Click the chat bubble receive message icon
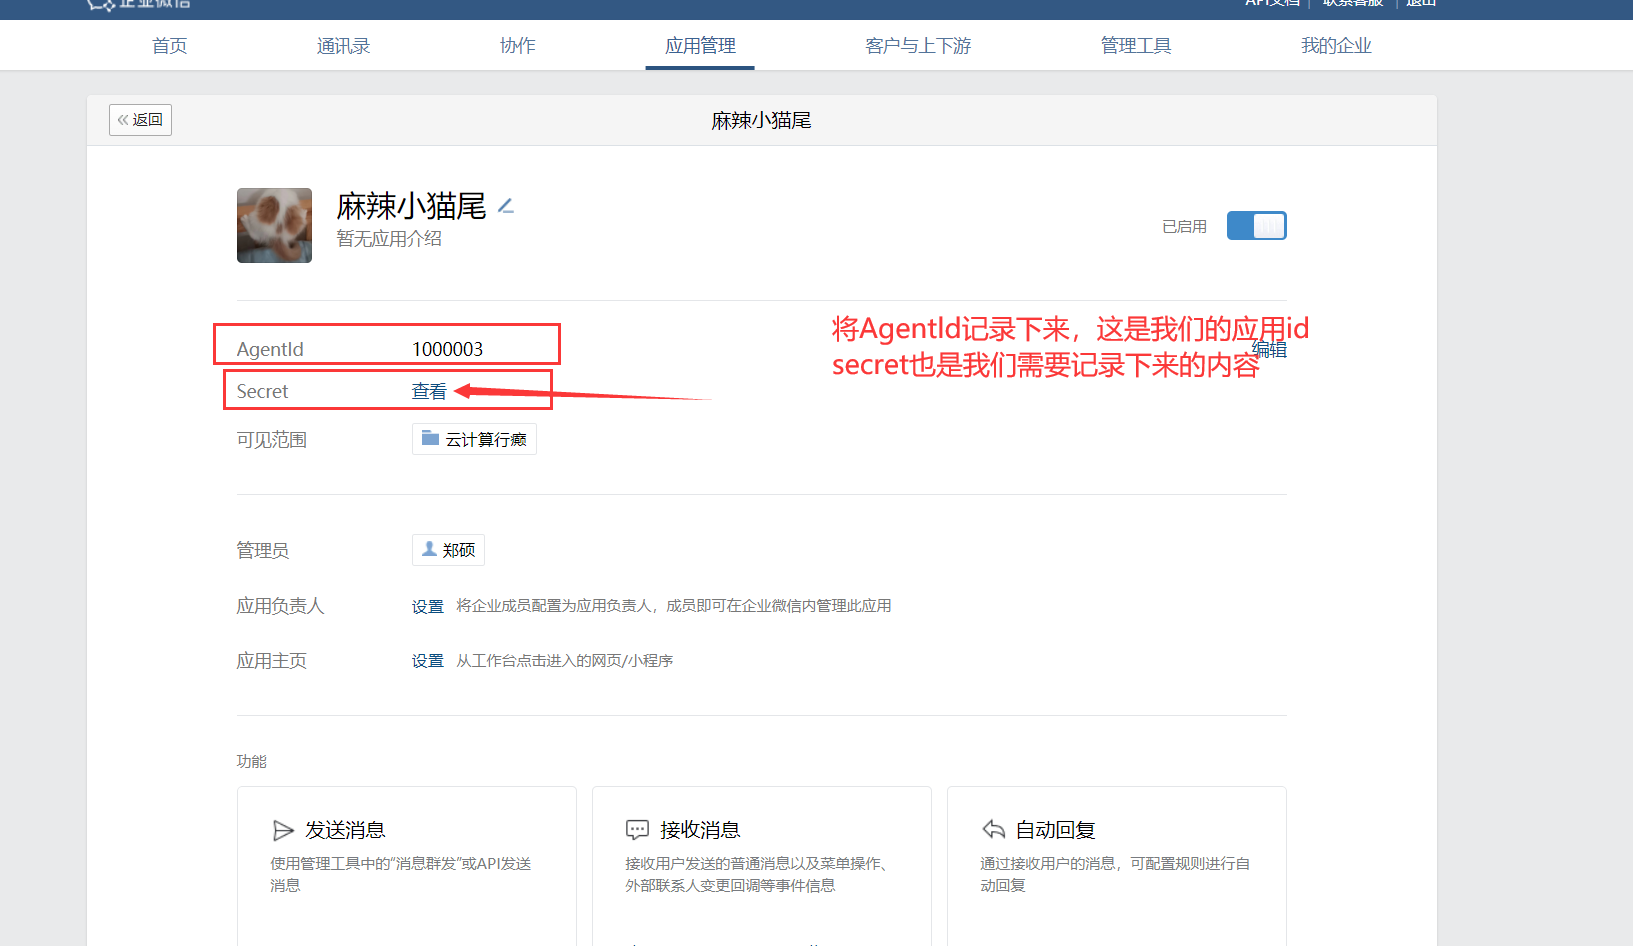The width and height of the screenshot is (1633, 946). 637,830
